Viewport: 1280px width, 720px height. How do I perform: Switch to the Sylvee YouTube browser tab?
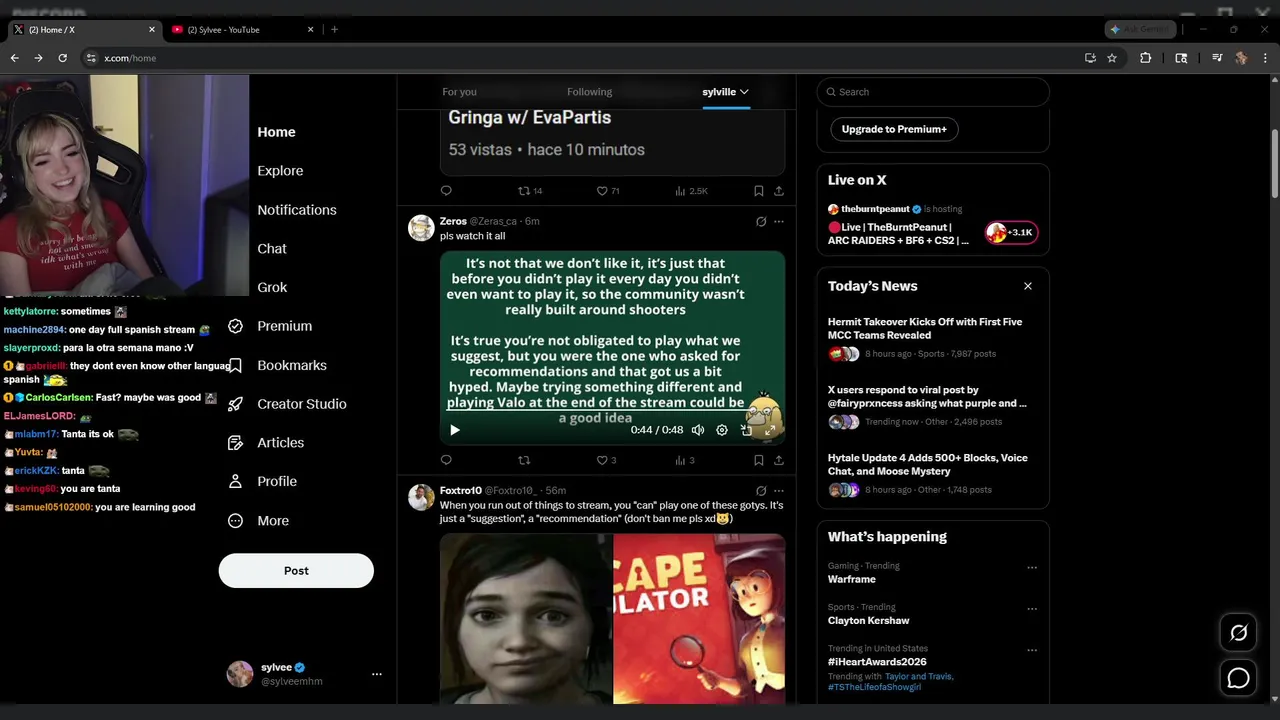pyautogui.click(x=240, y=30)
